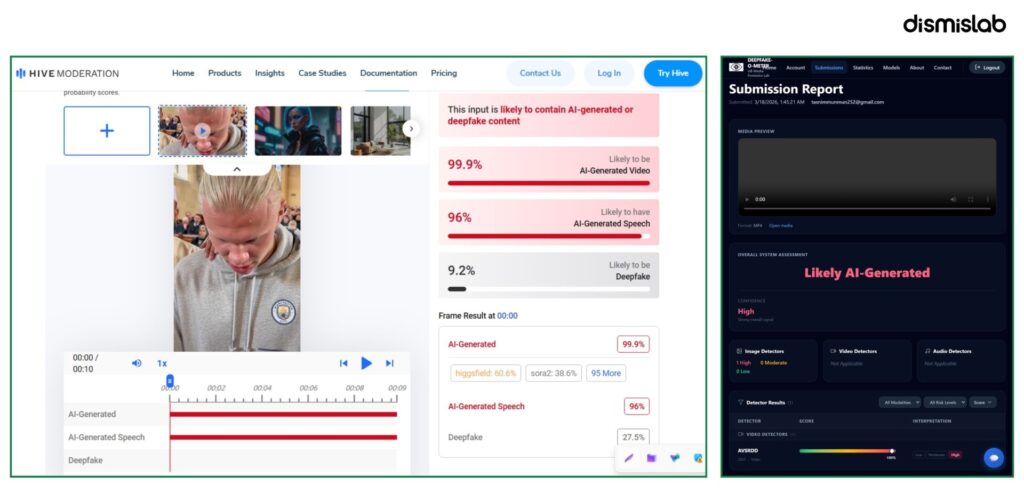1024x494 pixels.
Task: Collapse the sample panel with up chevron
Action: 237,169
